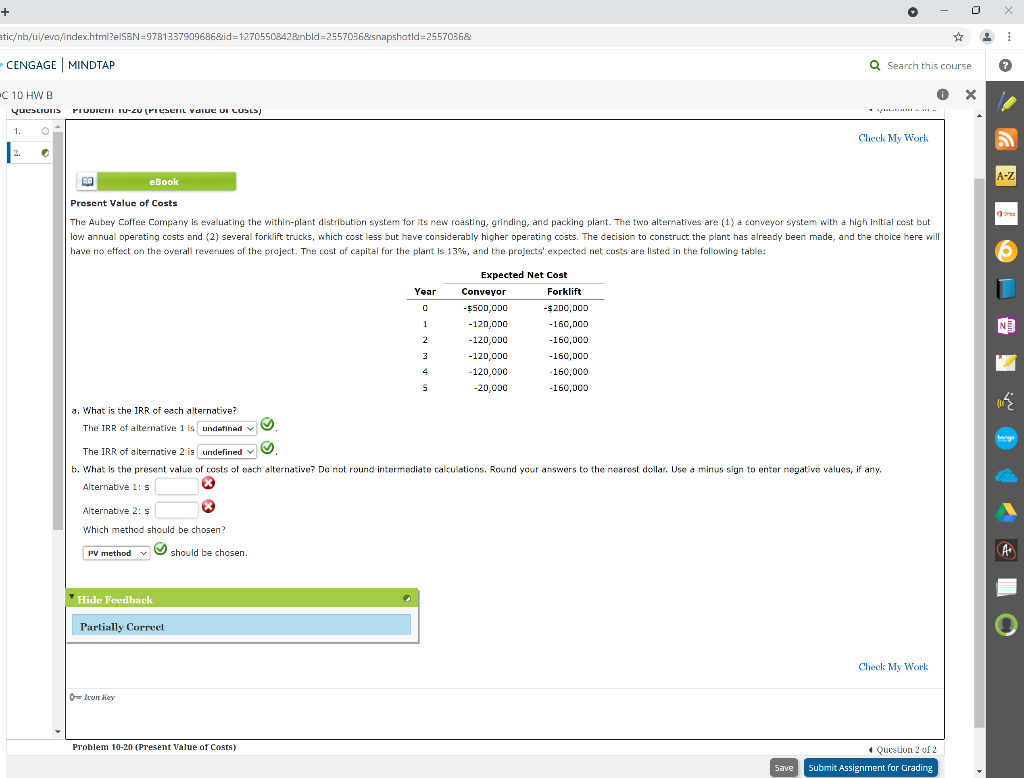This screenshot has height=778, width=1024.
Task: Click the info icon beside close
Action: click(x=942, y=95)
